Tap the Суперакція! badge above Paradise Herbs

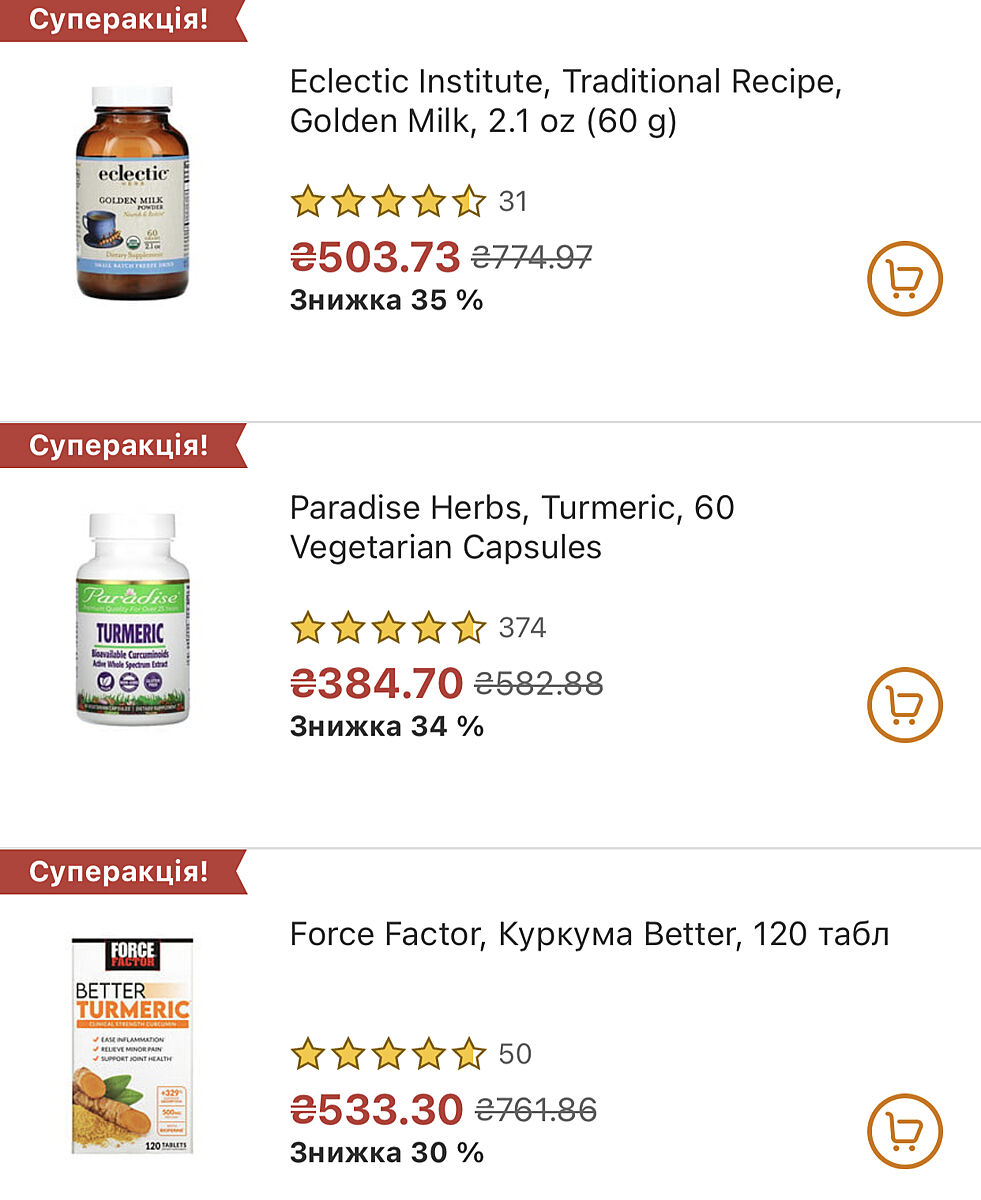[119, 445]
